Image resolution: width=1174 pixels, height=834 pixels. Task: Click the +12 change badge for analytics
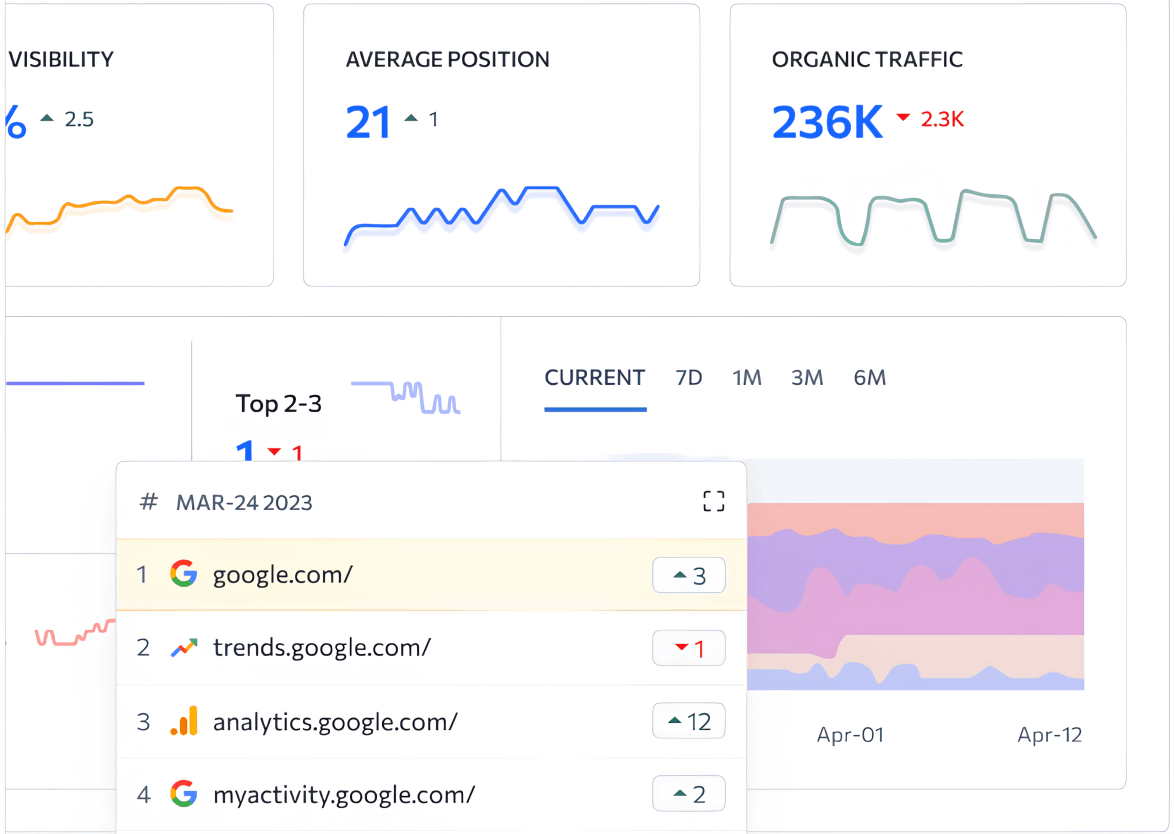point(689,722)
